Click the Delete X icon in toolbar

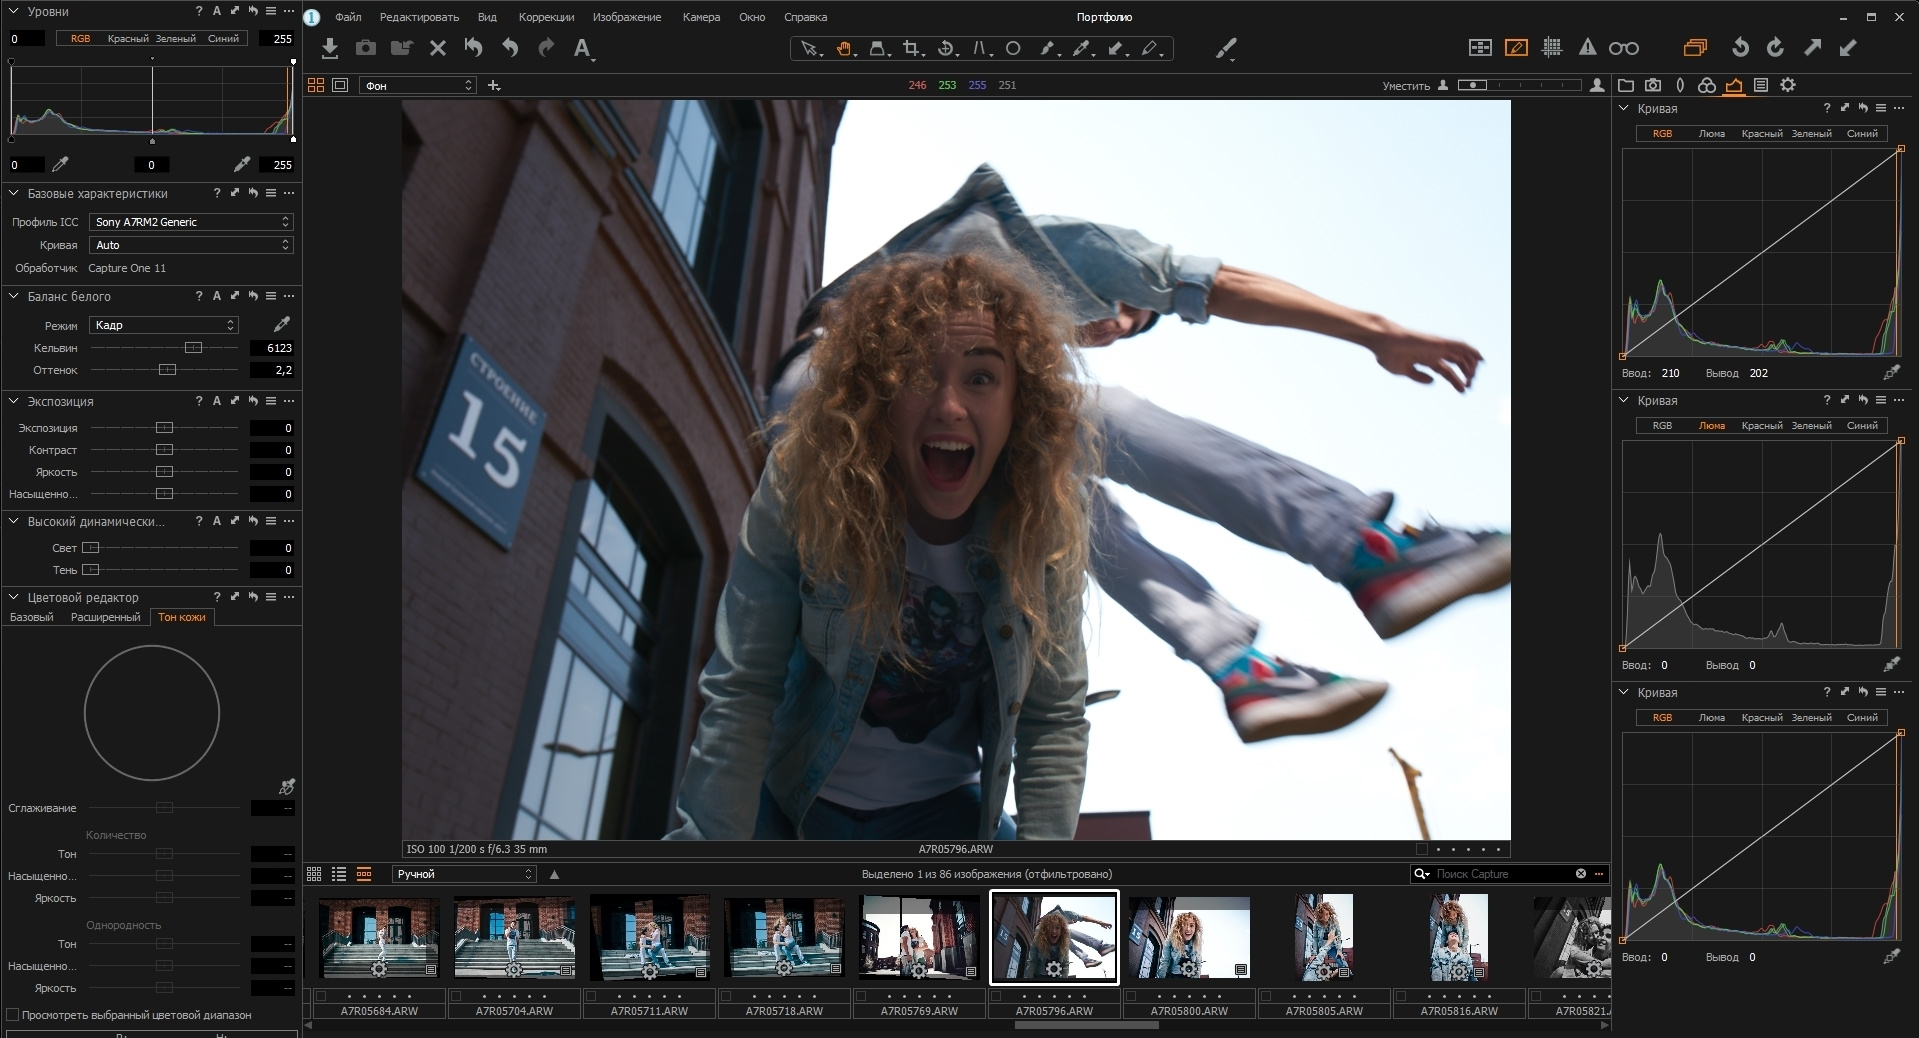pos(437,48)
